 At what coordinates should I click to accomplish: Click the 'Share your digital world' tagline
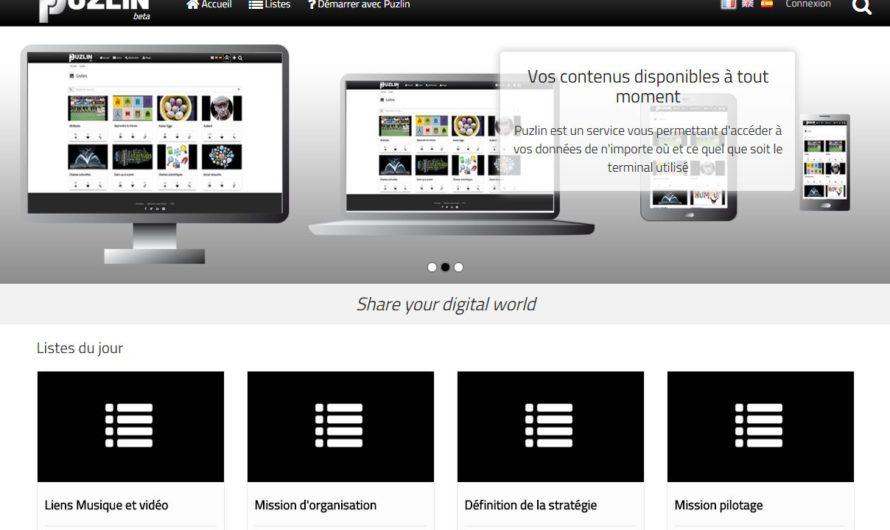tap(446, 304)
